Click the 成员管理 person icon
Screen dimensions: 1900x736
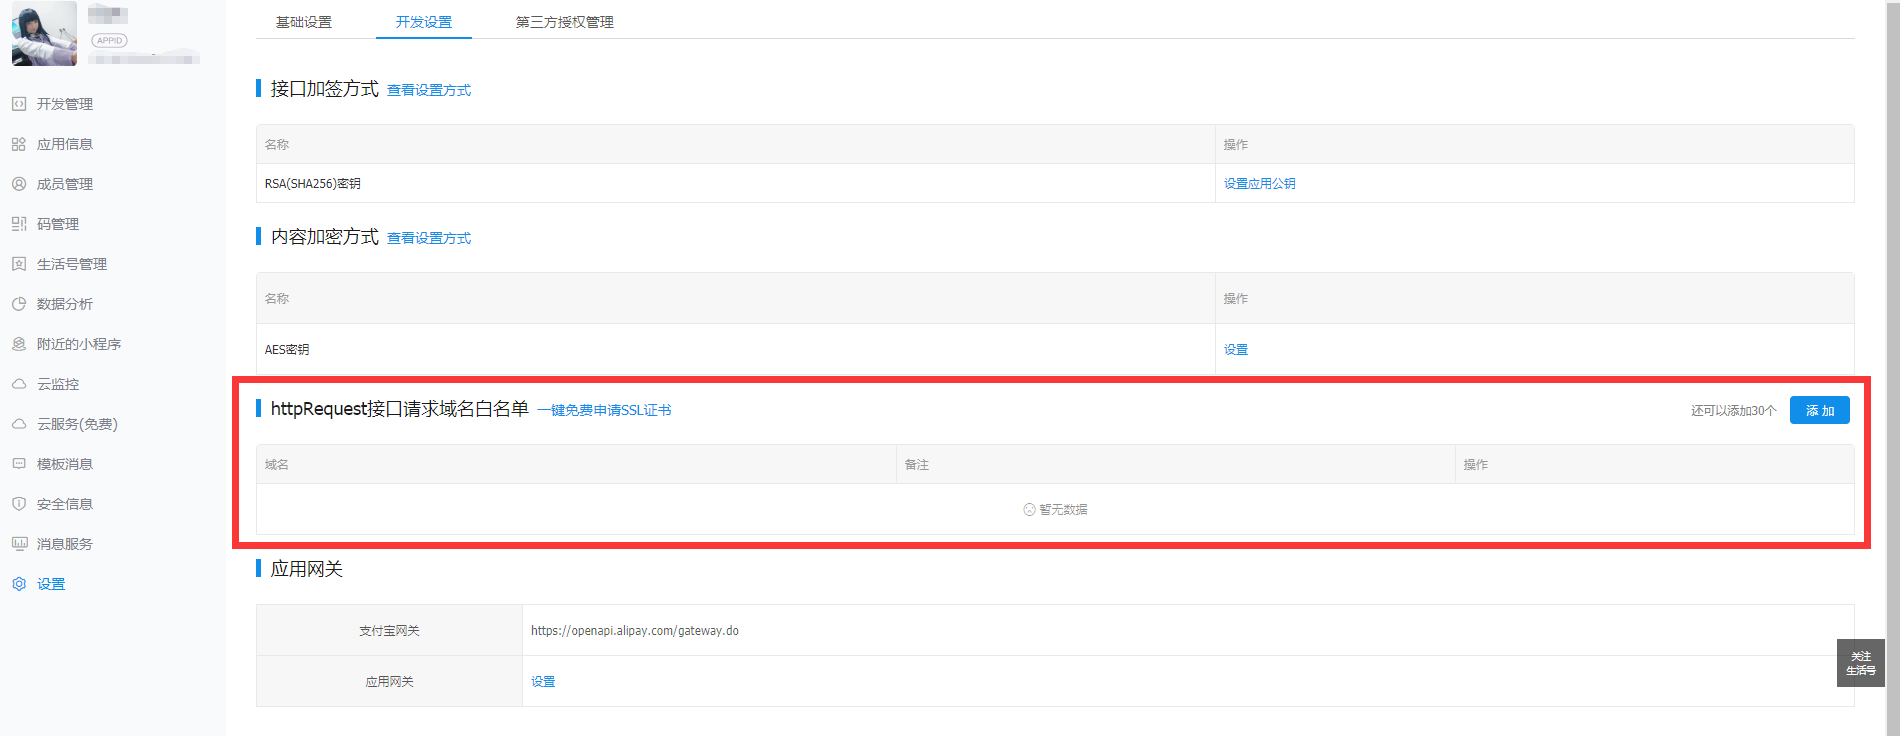click(19, 184)
